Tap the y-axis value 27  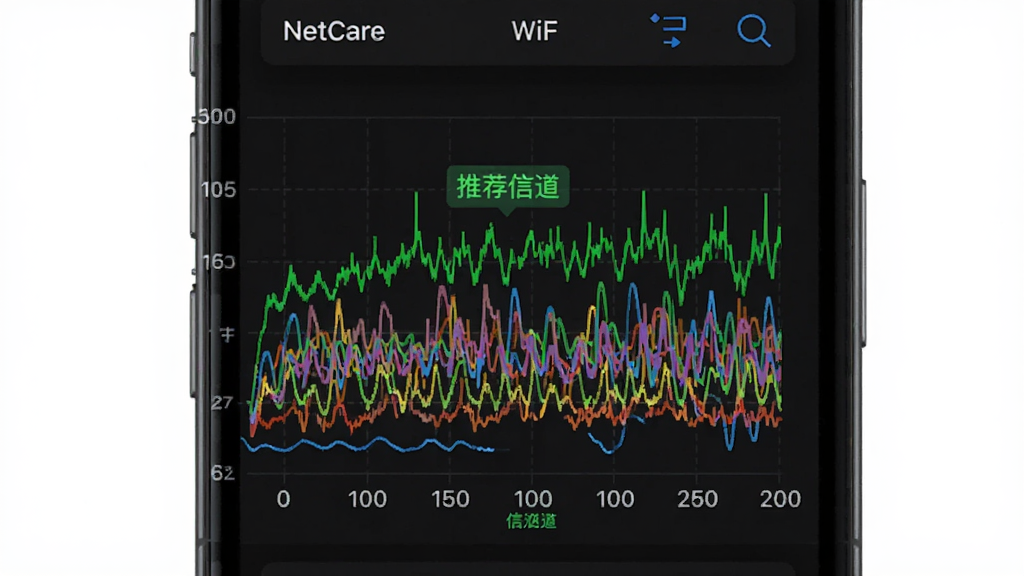pyautogui.click(x=222, y=403)
